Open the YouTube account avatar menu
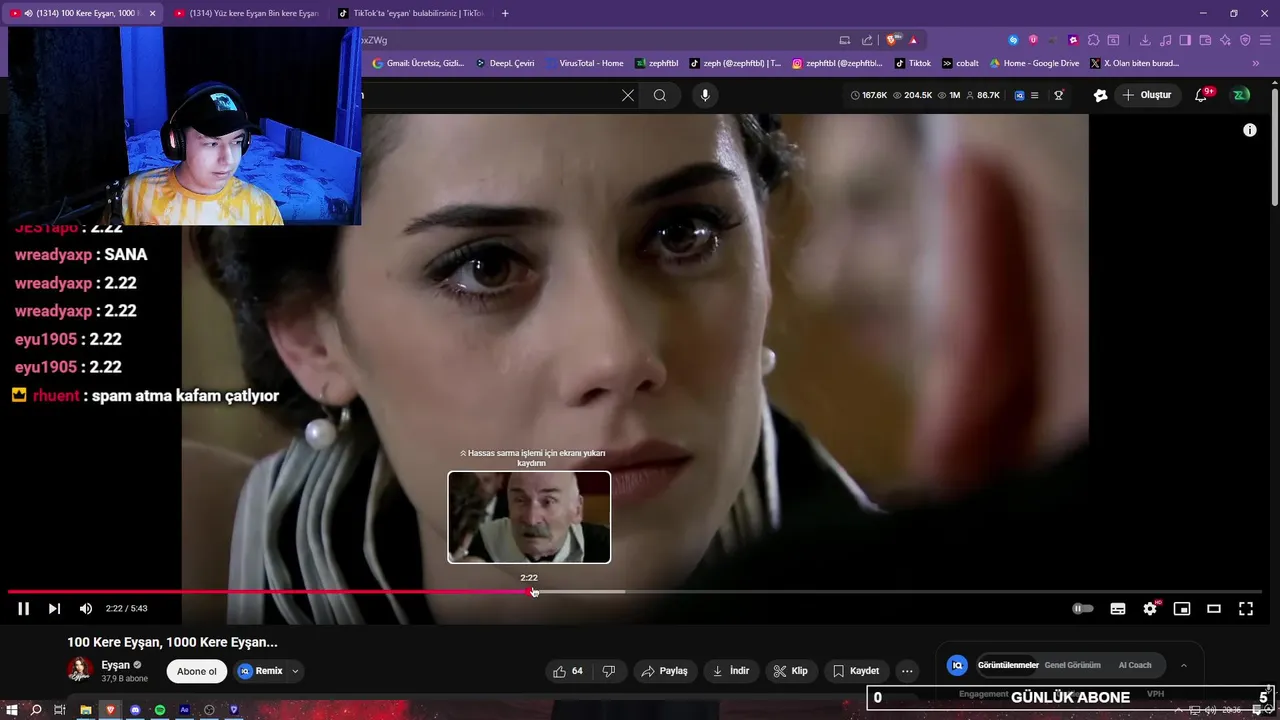This screenshot has height=720, width=1280. [x=1241, y=95]
